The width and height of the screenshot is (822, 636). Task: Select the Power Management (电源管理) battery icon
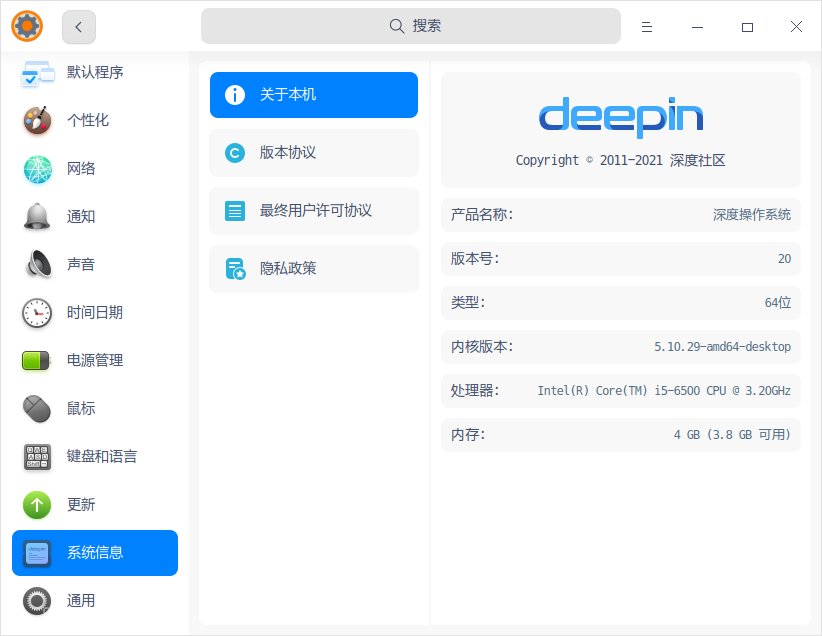[x=37, y=360]
